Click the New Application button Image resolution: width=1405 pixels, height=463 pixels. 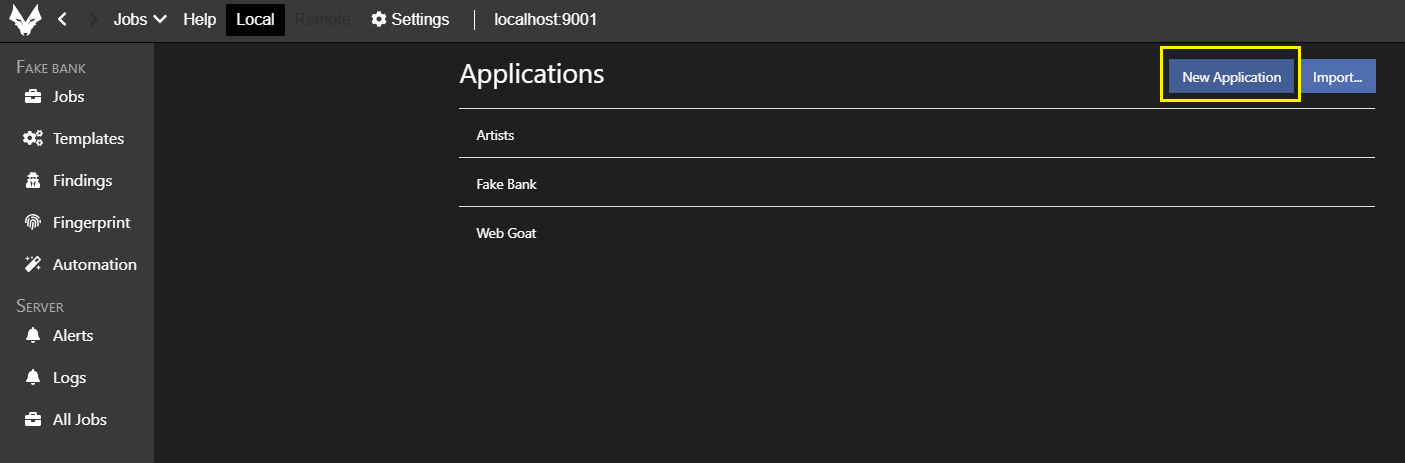1231,77
